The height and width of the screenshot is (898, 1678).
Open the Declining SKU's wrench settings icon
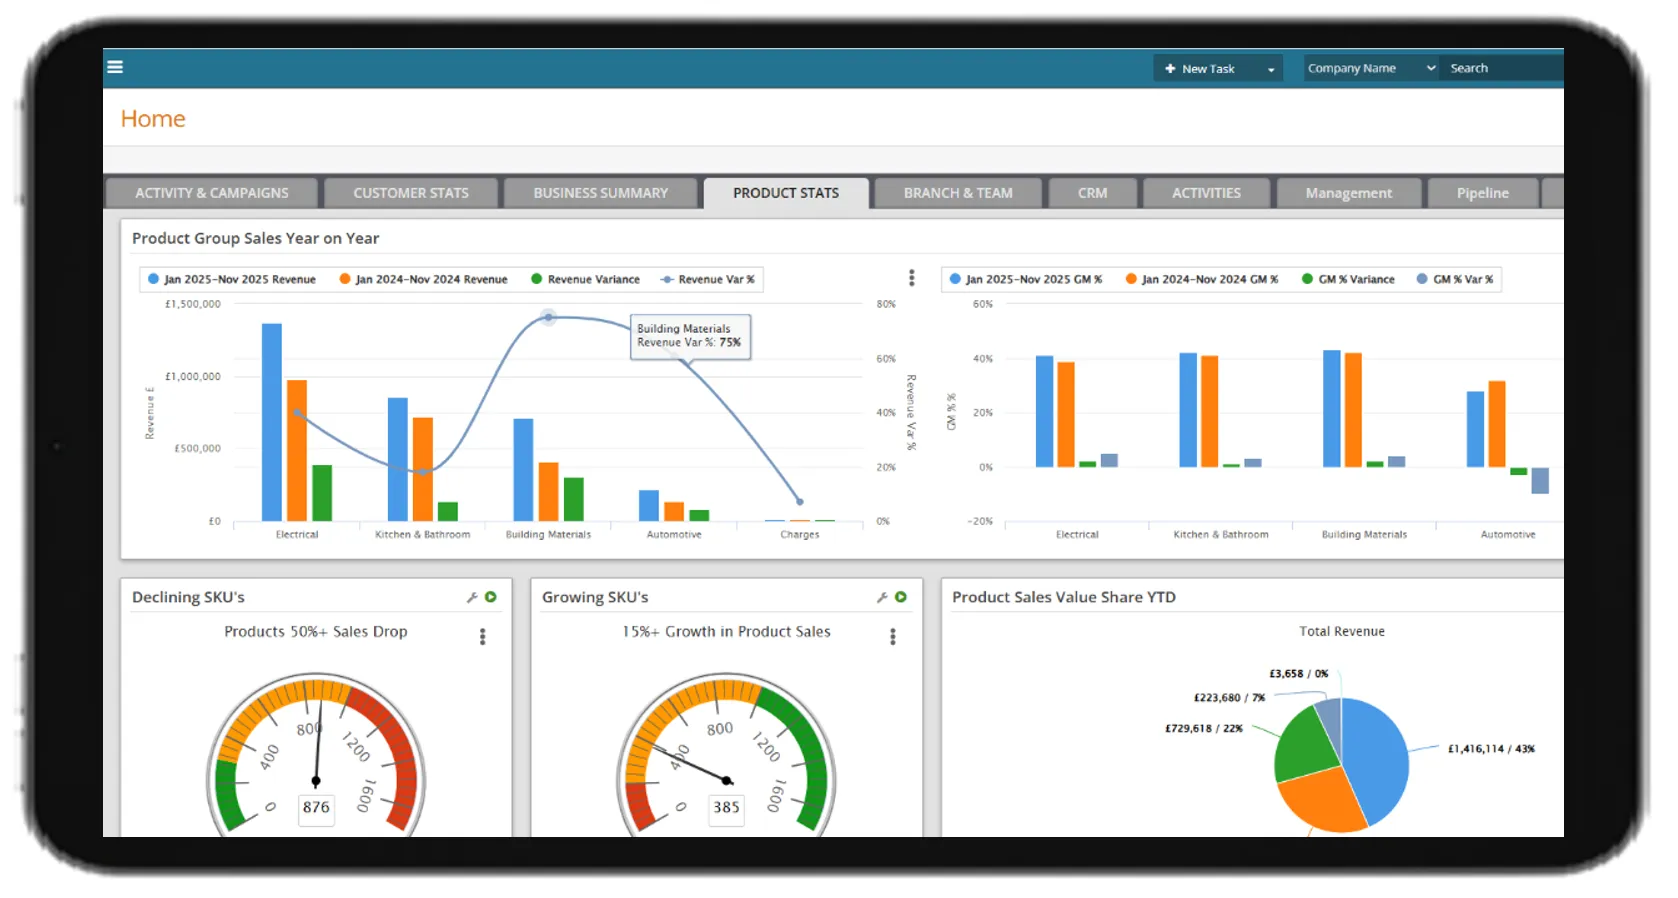click(x=472, y=597)
